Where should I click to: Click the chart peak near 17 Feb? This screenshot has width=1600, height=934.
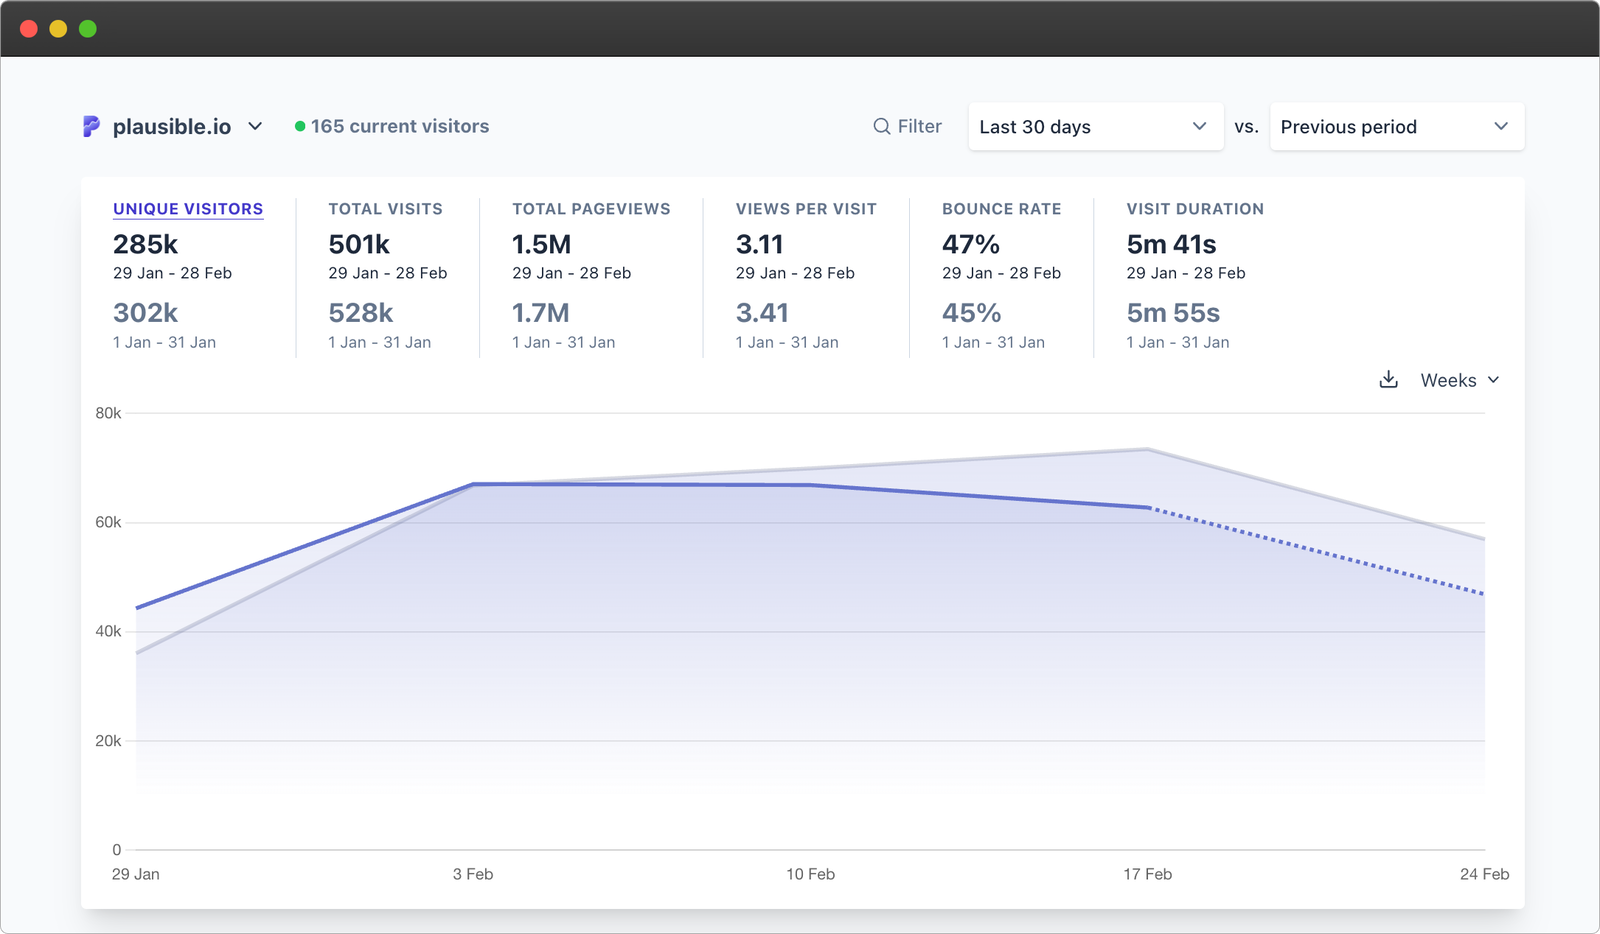click(x=1147, y=449)
